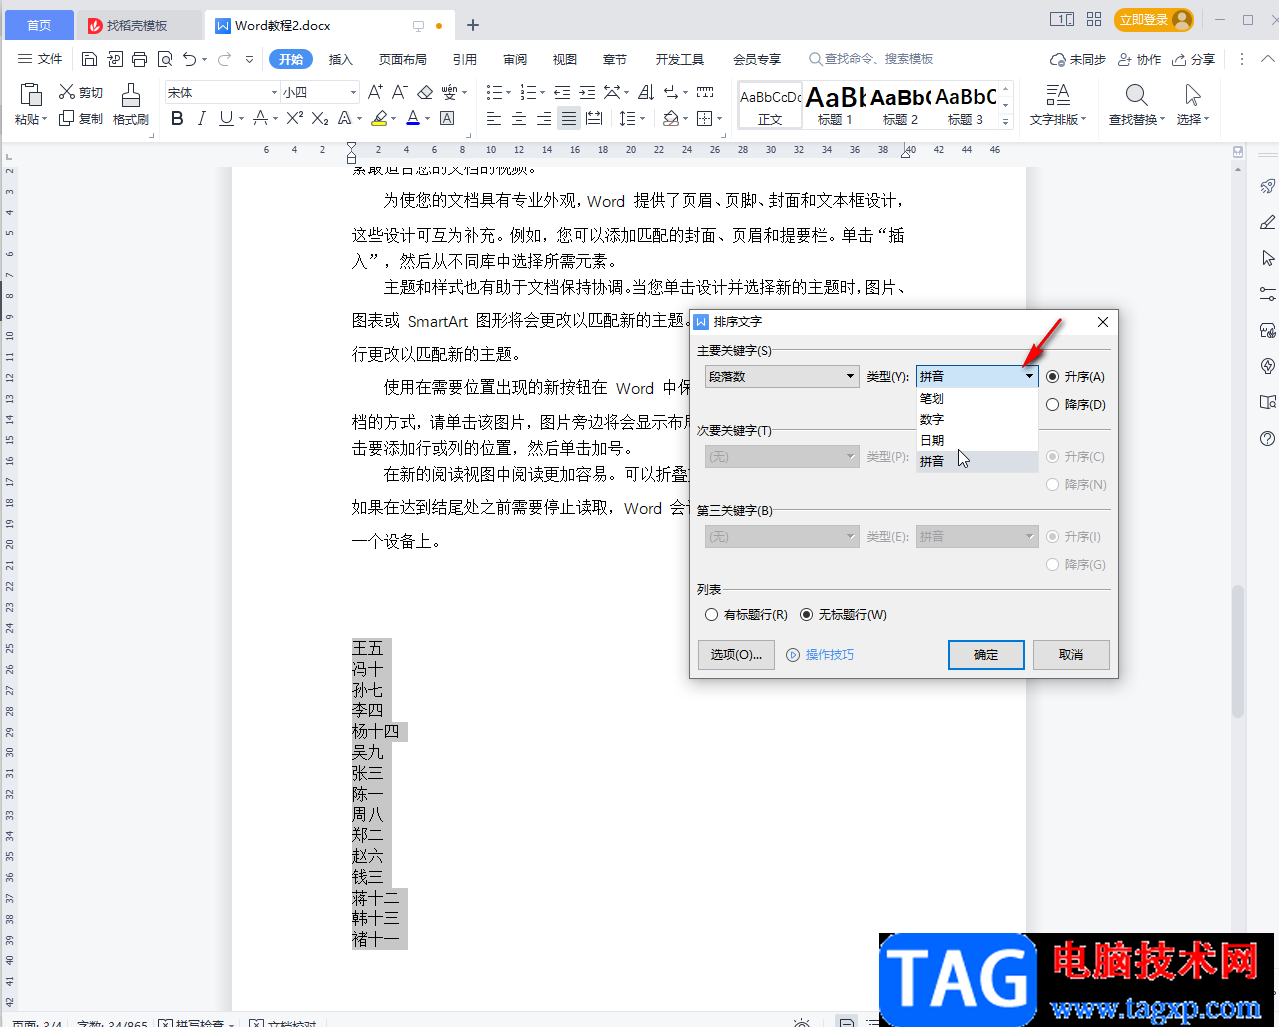
Task: Undo the last action
Action: point(190,59)
